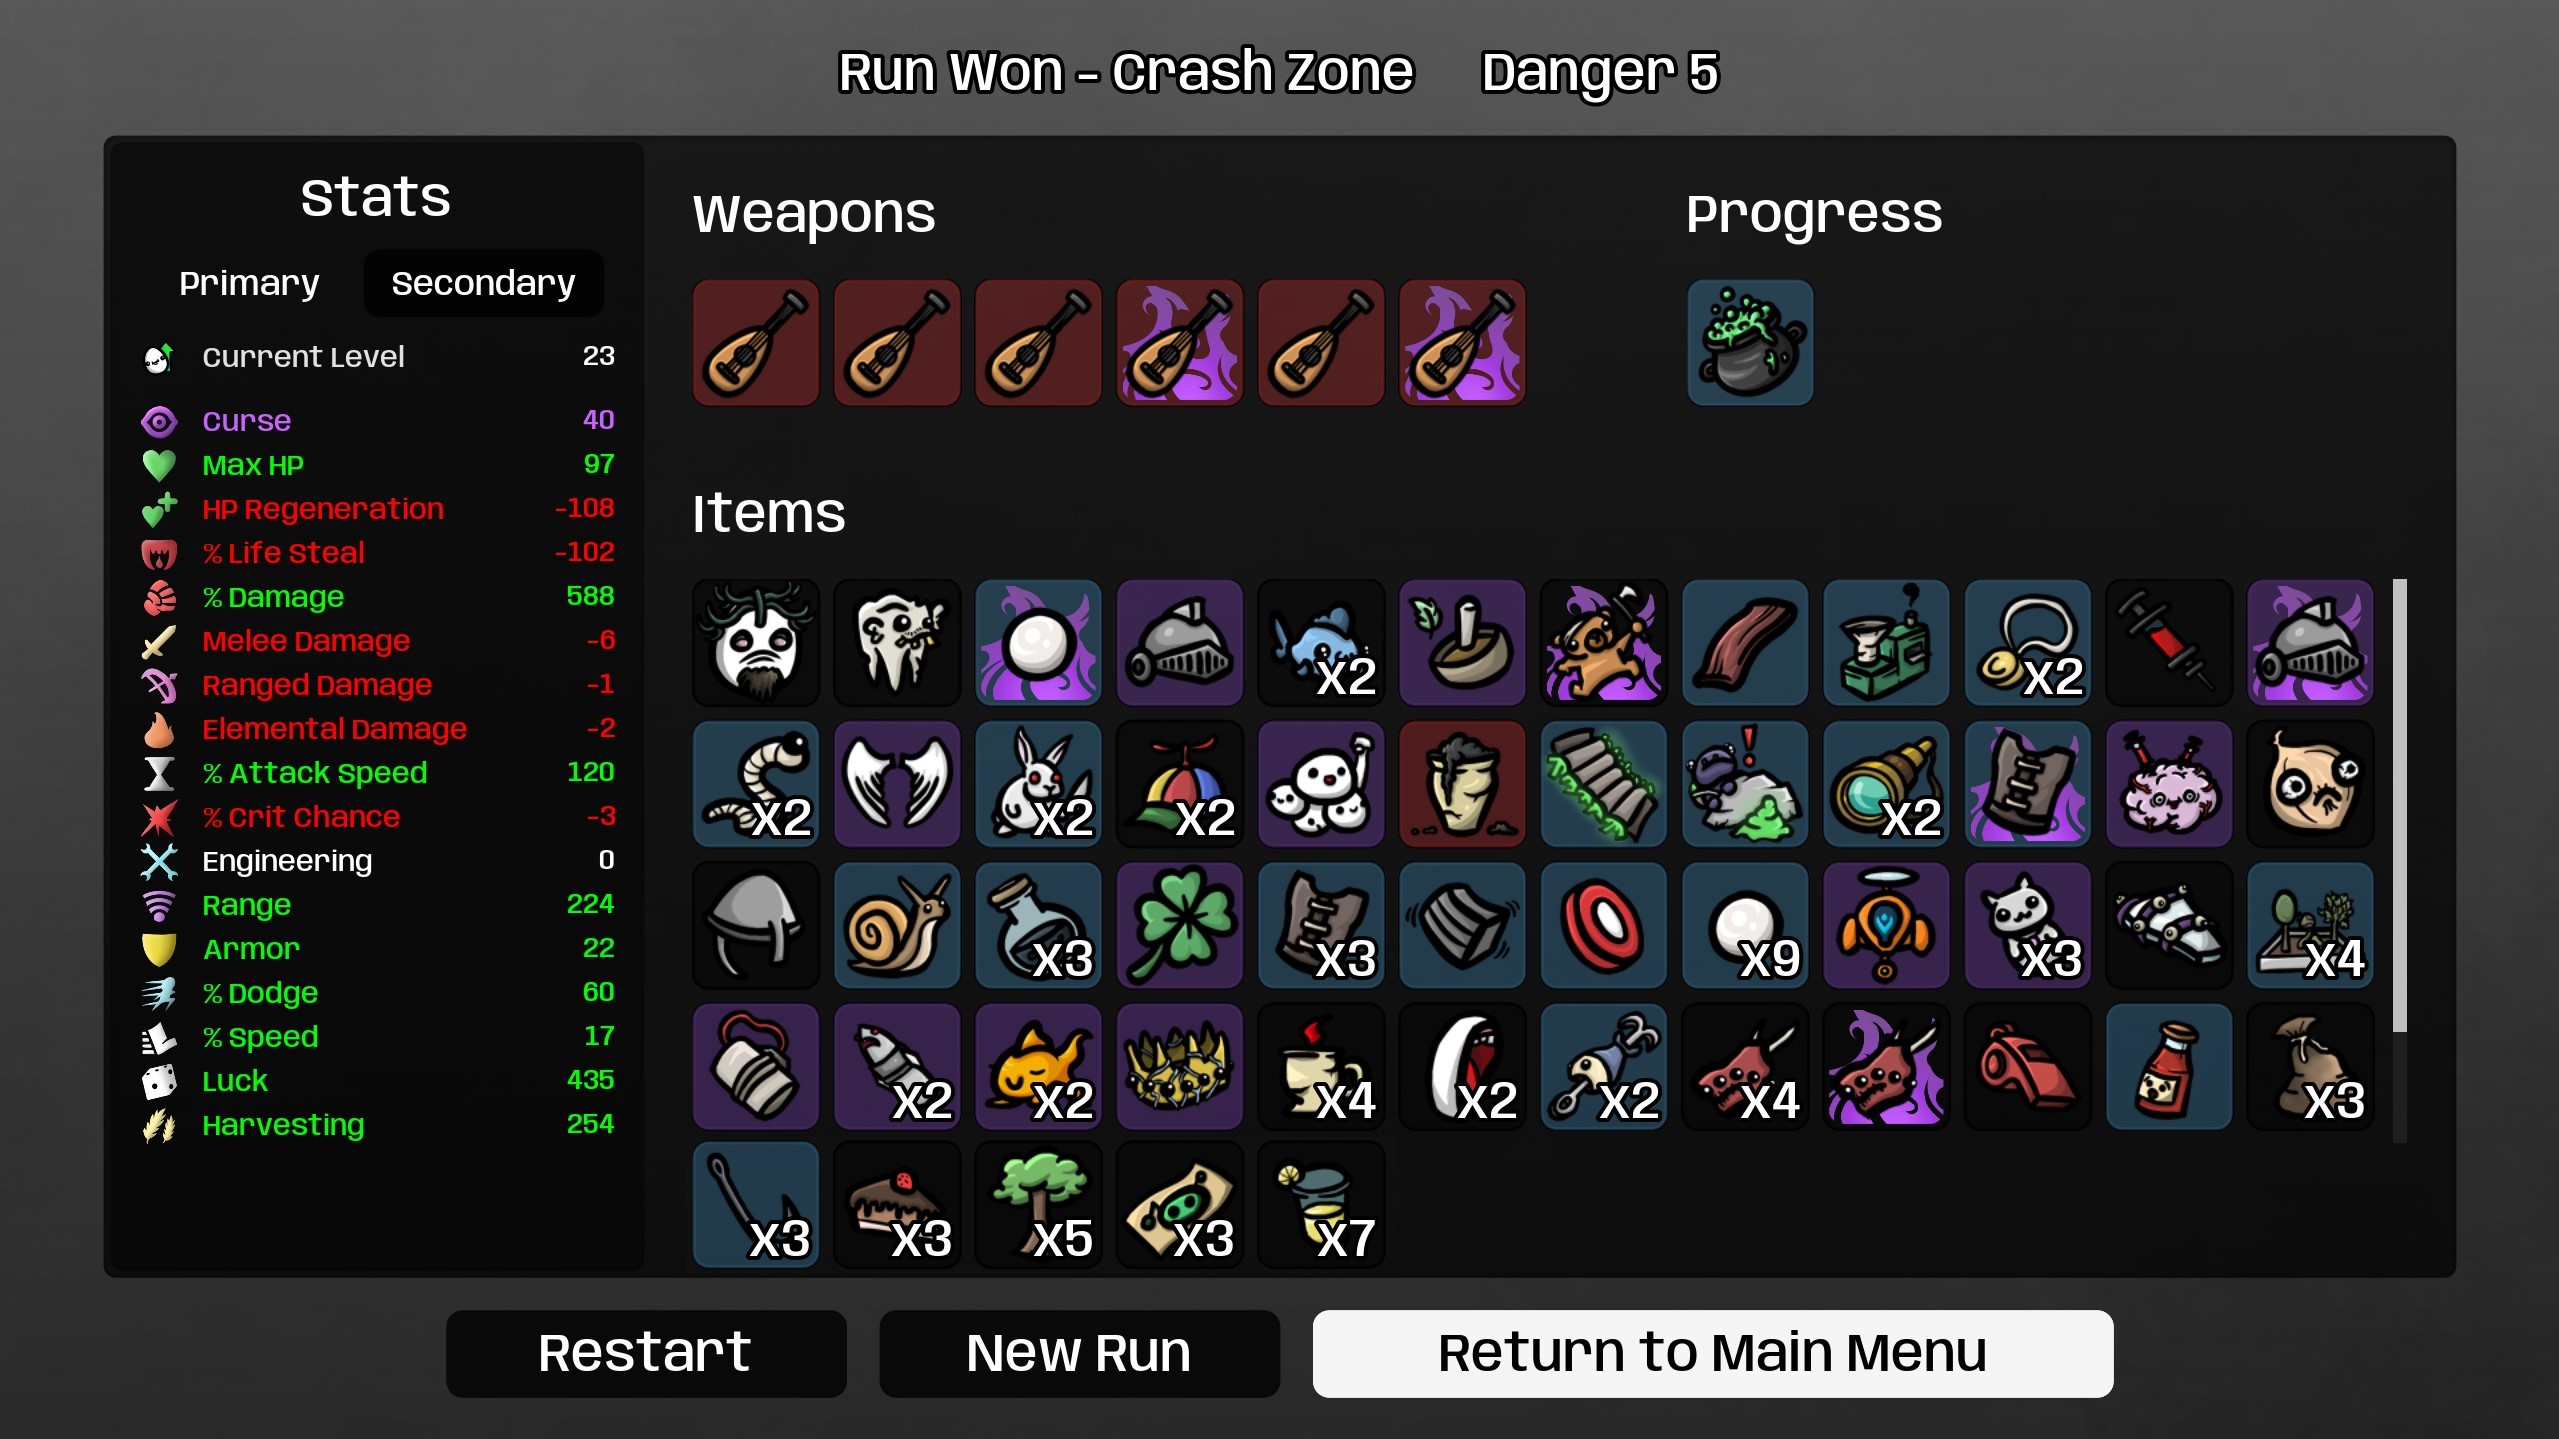Switch to the Primary stats tab
The width and height of the screenshot is (2559, 1439).
(x=249, y=283)
